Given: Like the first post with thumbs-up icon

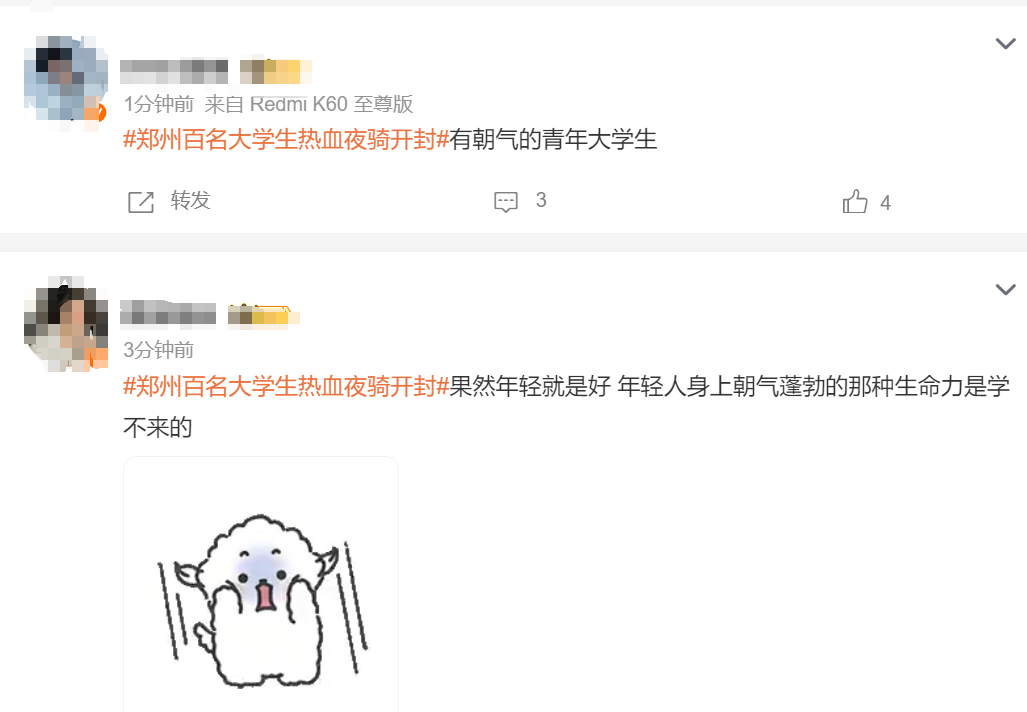Looking at the screenshot, I should 855,202.
